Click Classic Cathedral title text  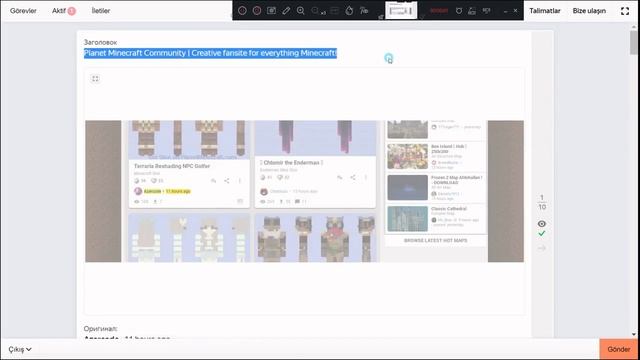(449, 209)
